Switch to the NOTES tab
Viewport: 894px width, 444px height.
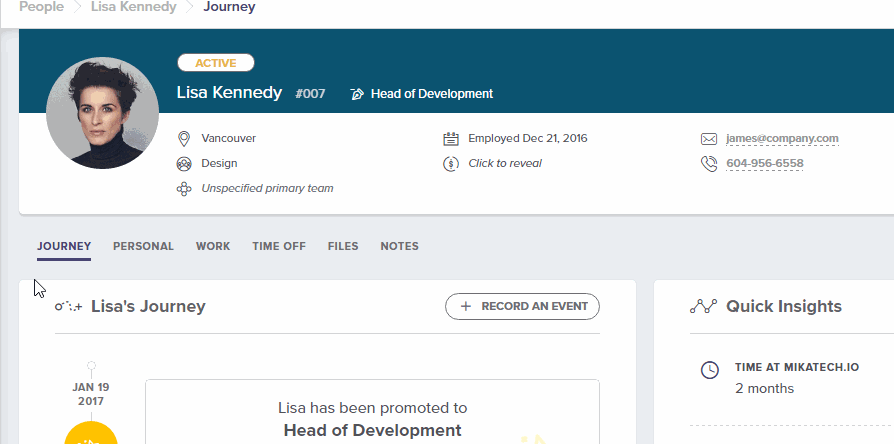click(x=399, y=246)
